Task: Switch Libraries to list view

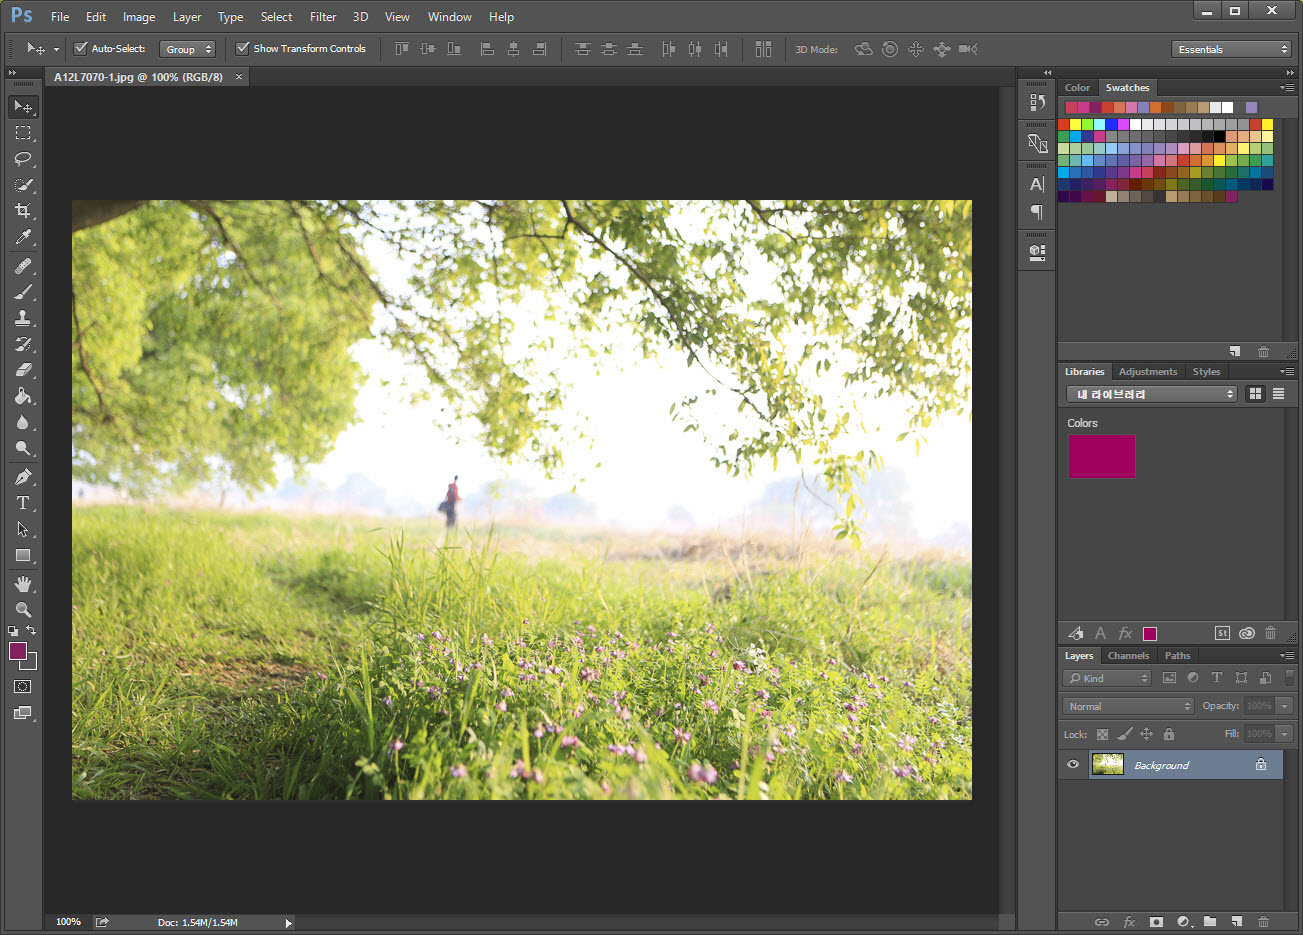Action: pos(1278,394)
